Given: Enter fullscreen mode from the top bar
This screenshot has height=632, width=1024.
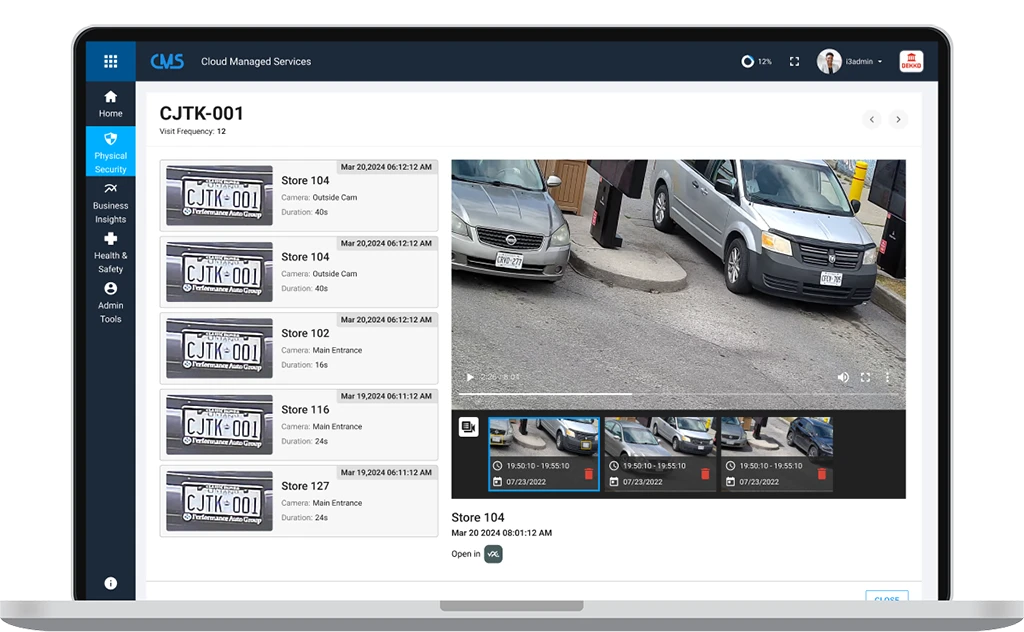Looking at the screenshot, I should coord(794,61).
